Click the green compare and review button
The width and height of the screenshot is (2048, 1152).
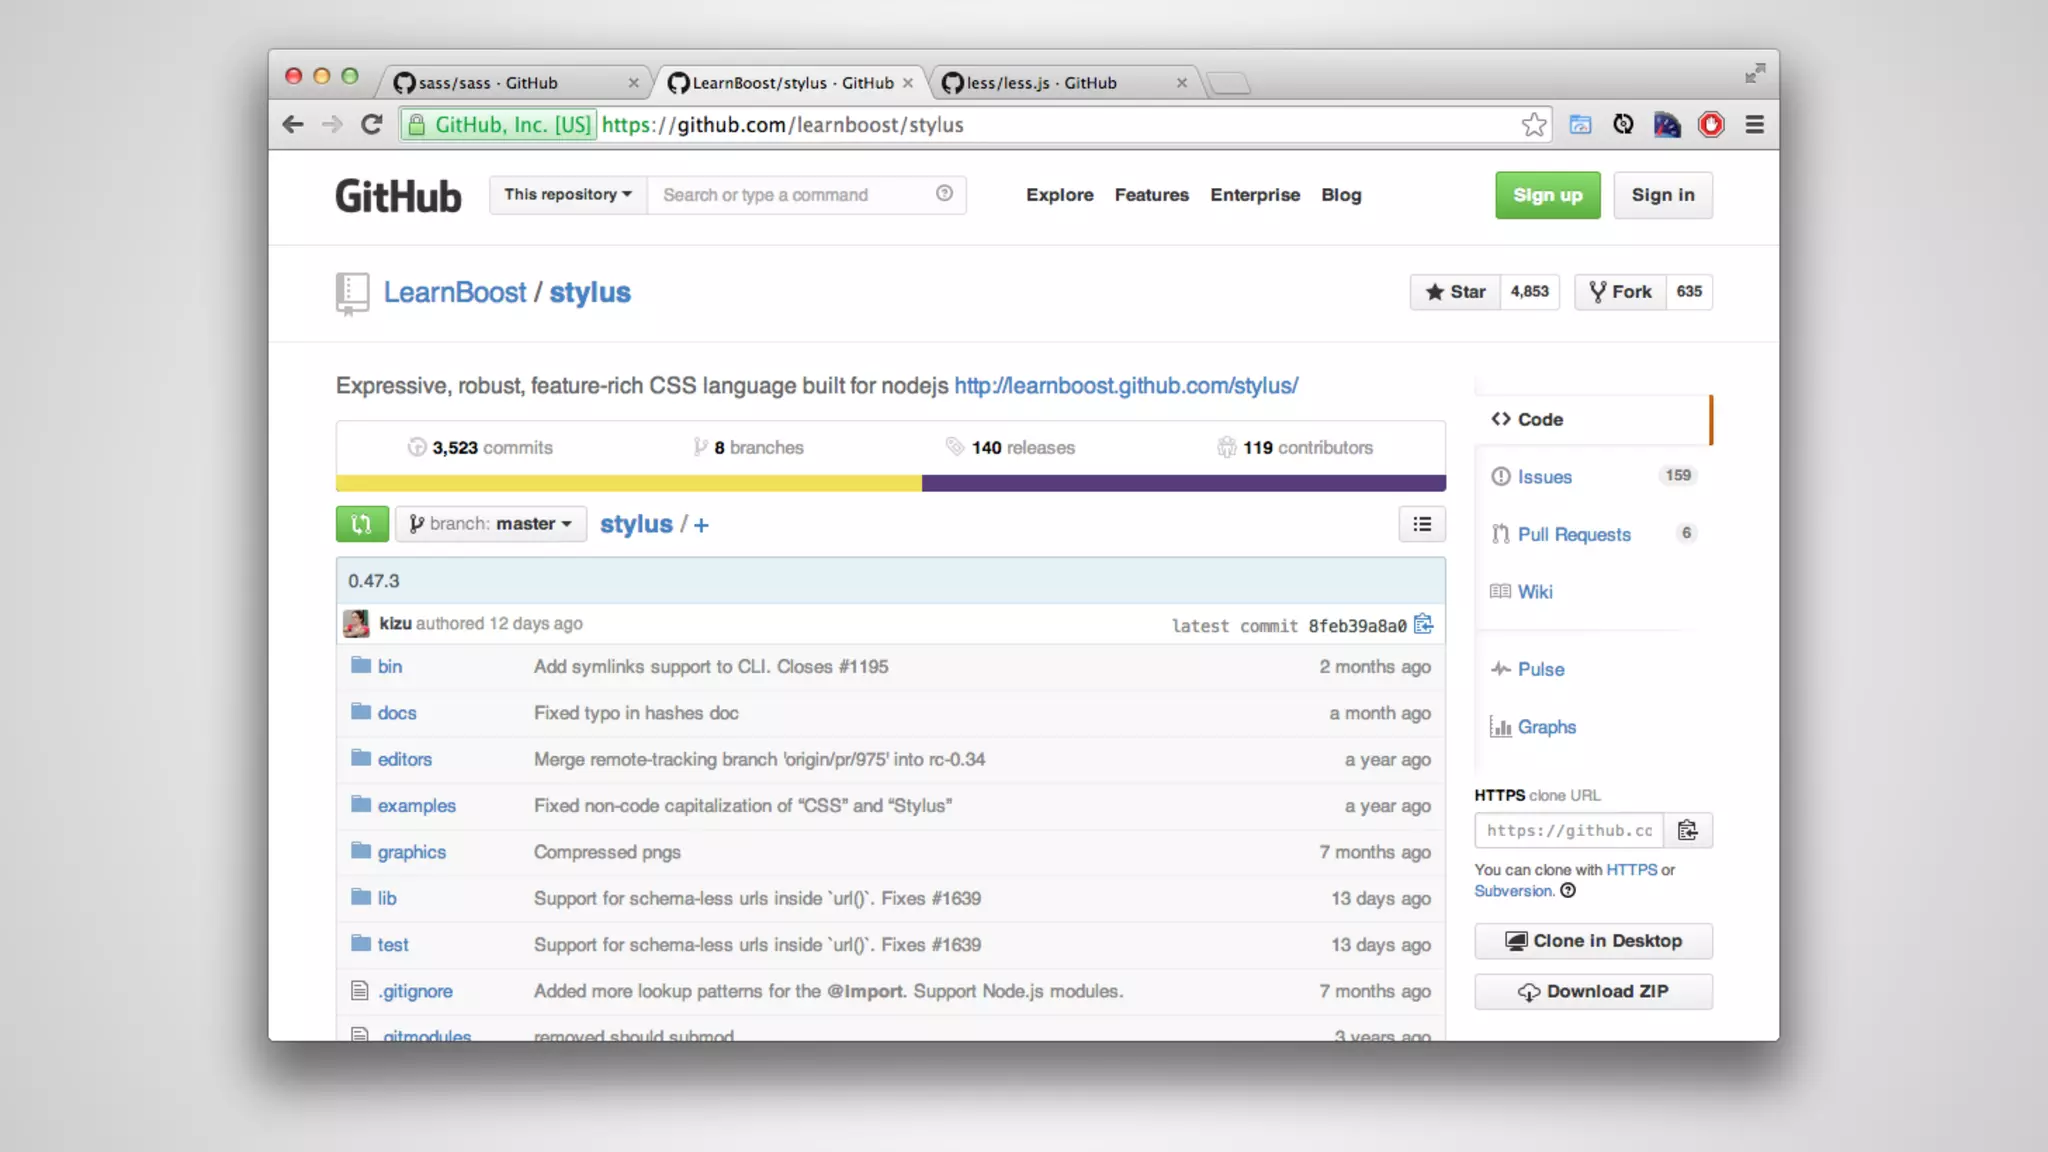coord(362,524)
